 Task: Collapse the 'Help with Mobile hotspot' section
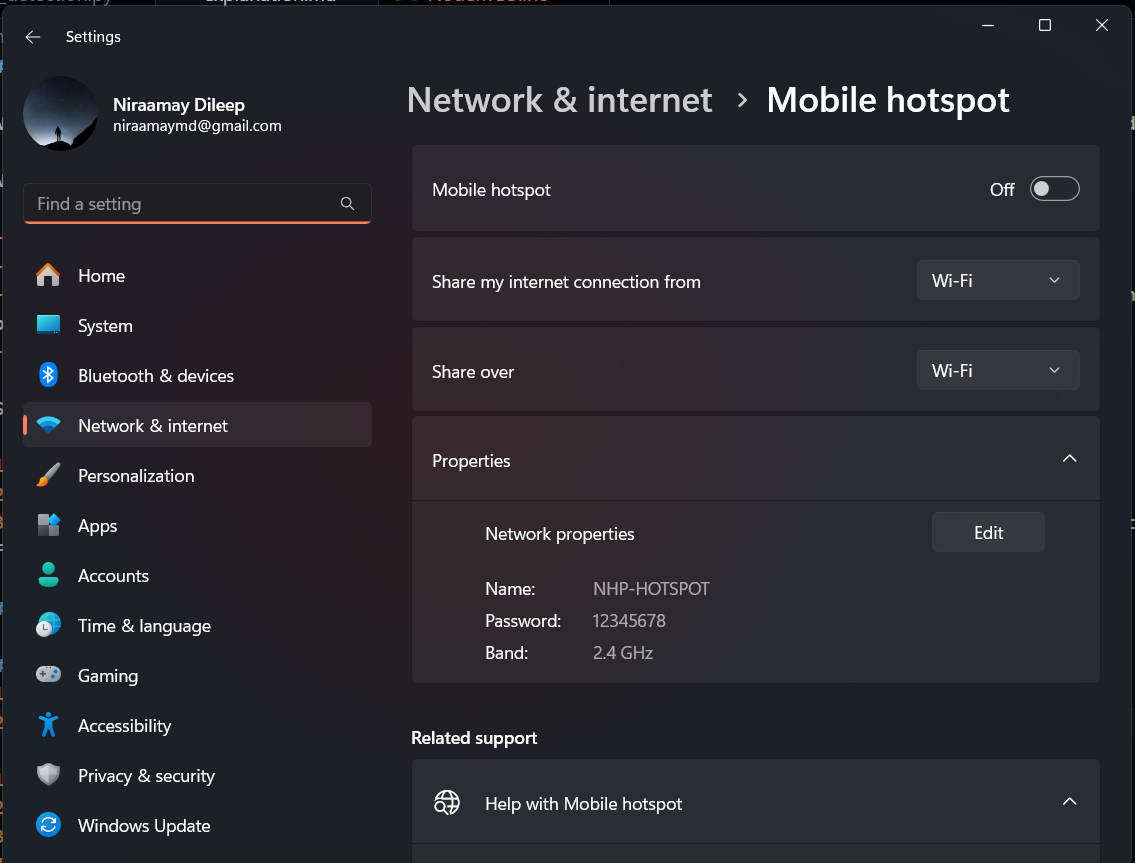click(1069, 802)
